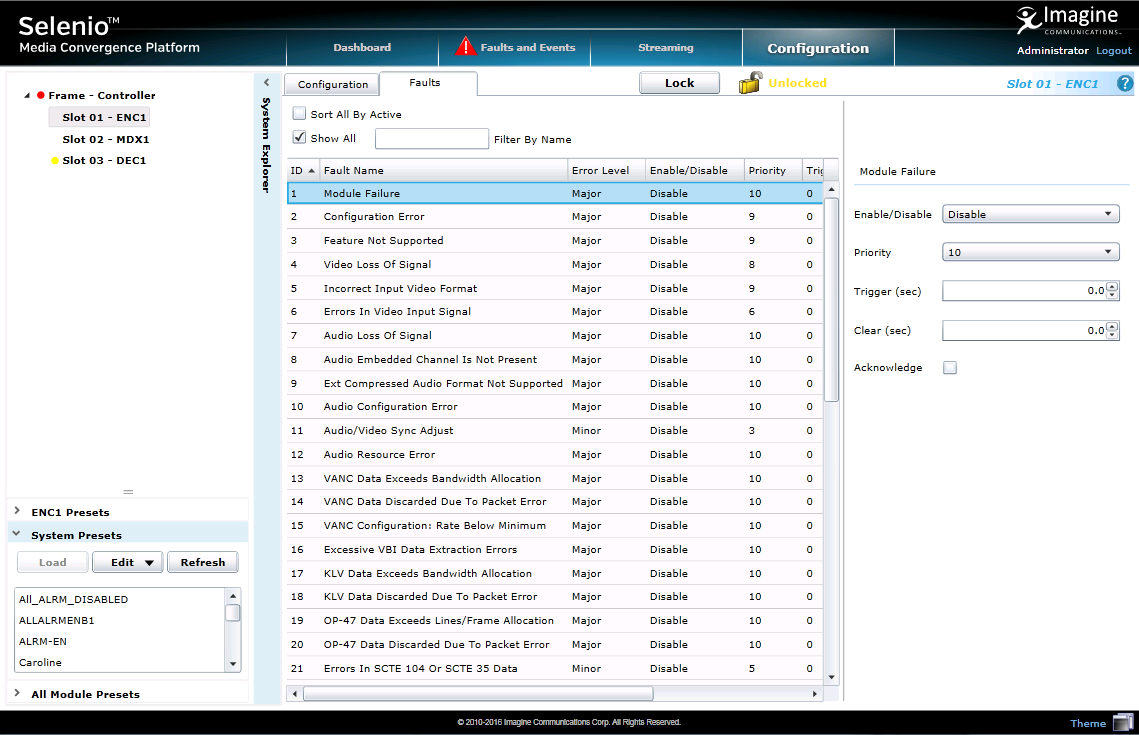The height and width of the screenshot is (735, 1139).
Task: Collapse the Frame - Controller tree node
Action: tap(28, 95)
